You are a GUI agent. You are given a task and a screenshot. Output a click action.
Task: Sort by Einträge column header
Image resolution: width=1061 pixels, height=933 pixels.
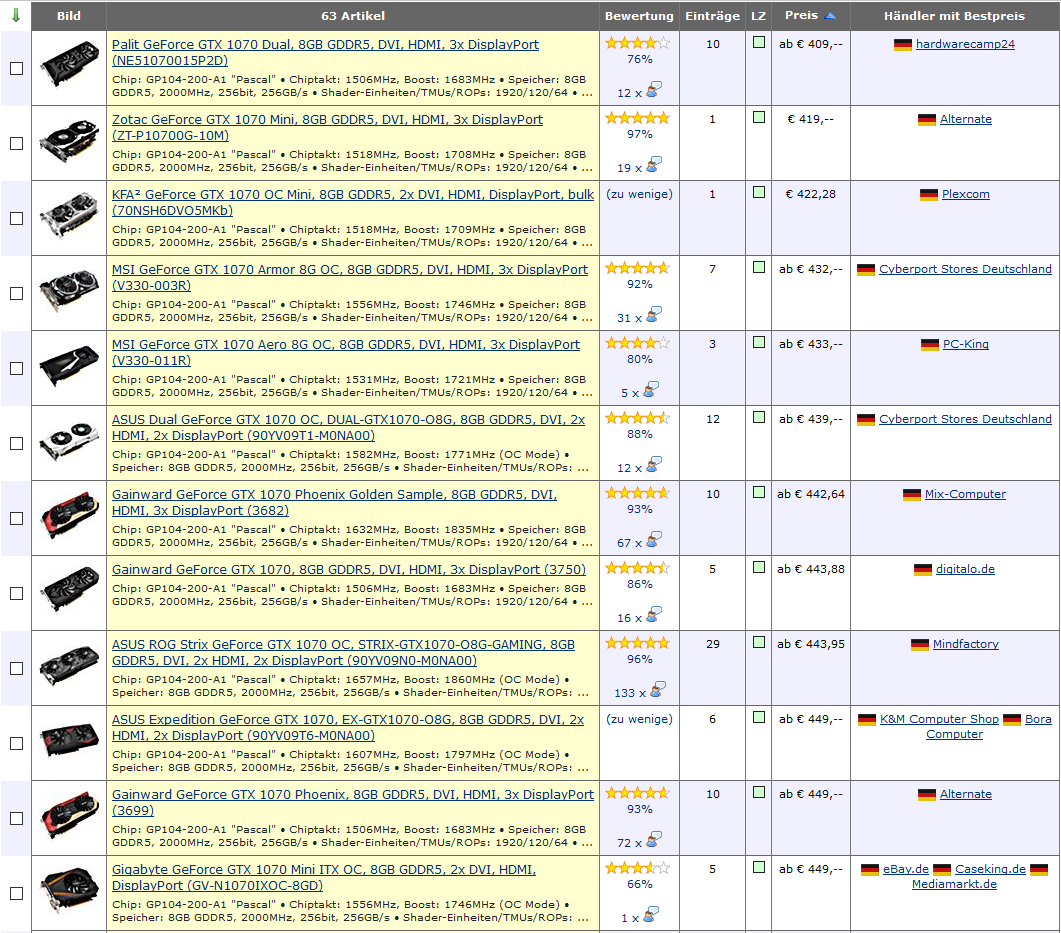click(x=713, y=16)
